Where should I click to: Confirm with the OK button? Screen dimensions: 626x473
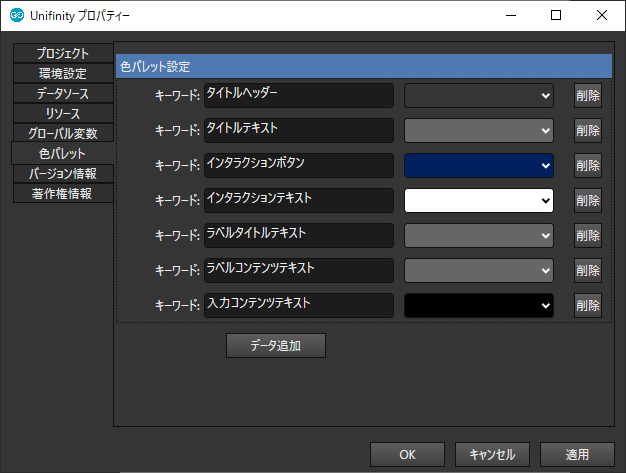(407, 455)
